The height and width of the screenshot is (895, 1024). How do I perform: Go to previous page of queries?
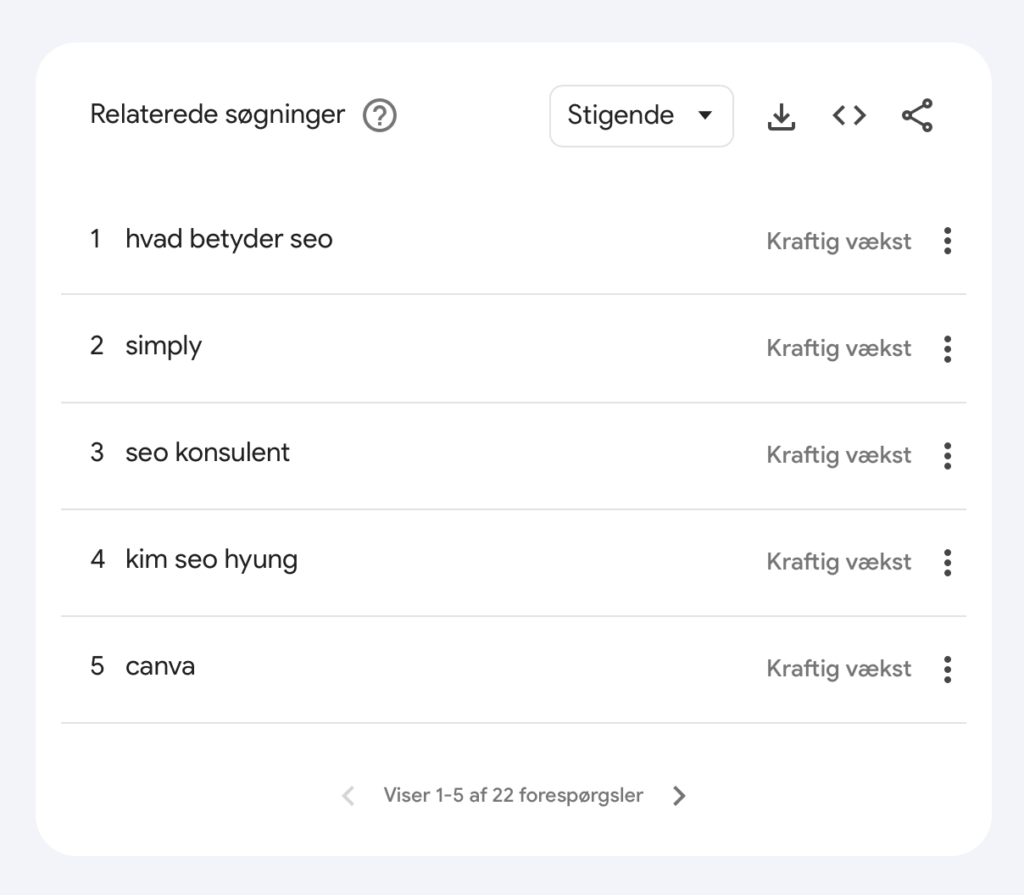point(348,796)
